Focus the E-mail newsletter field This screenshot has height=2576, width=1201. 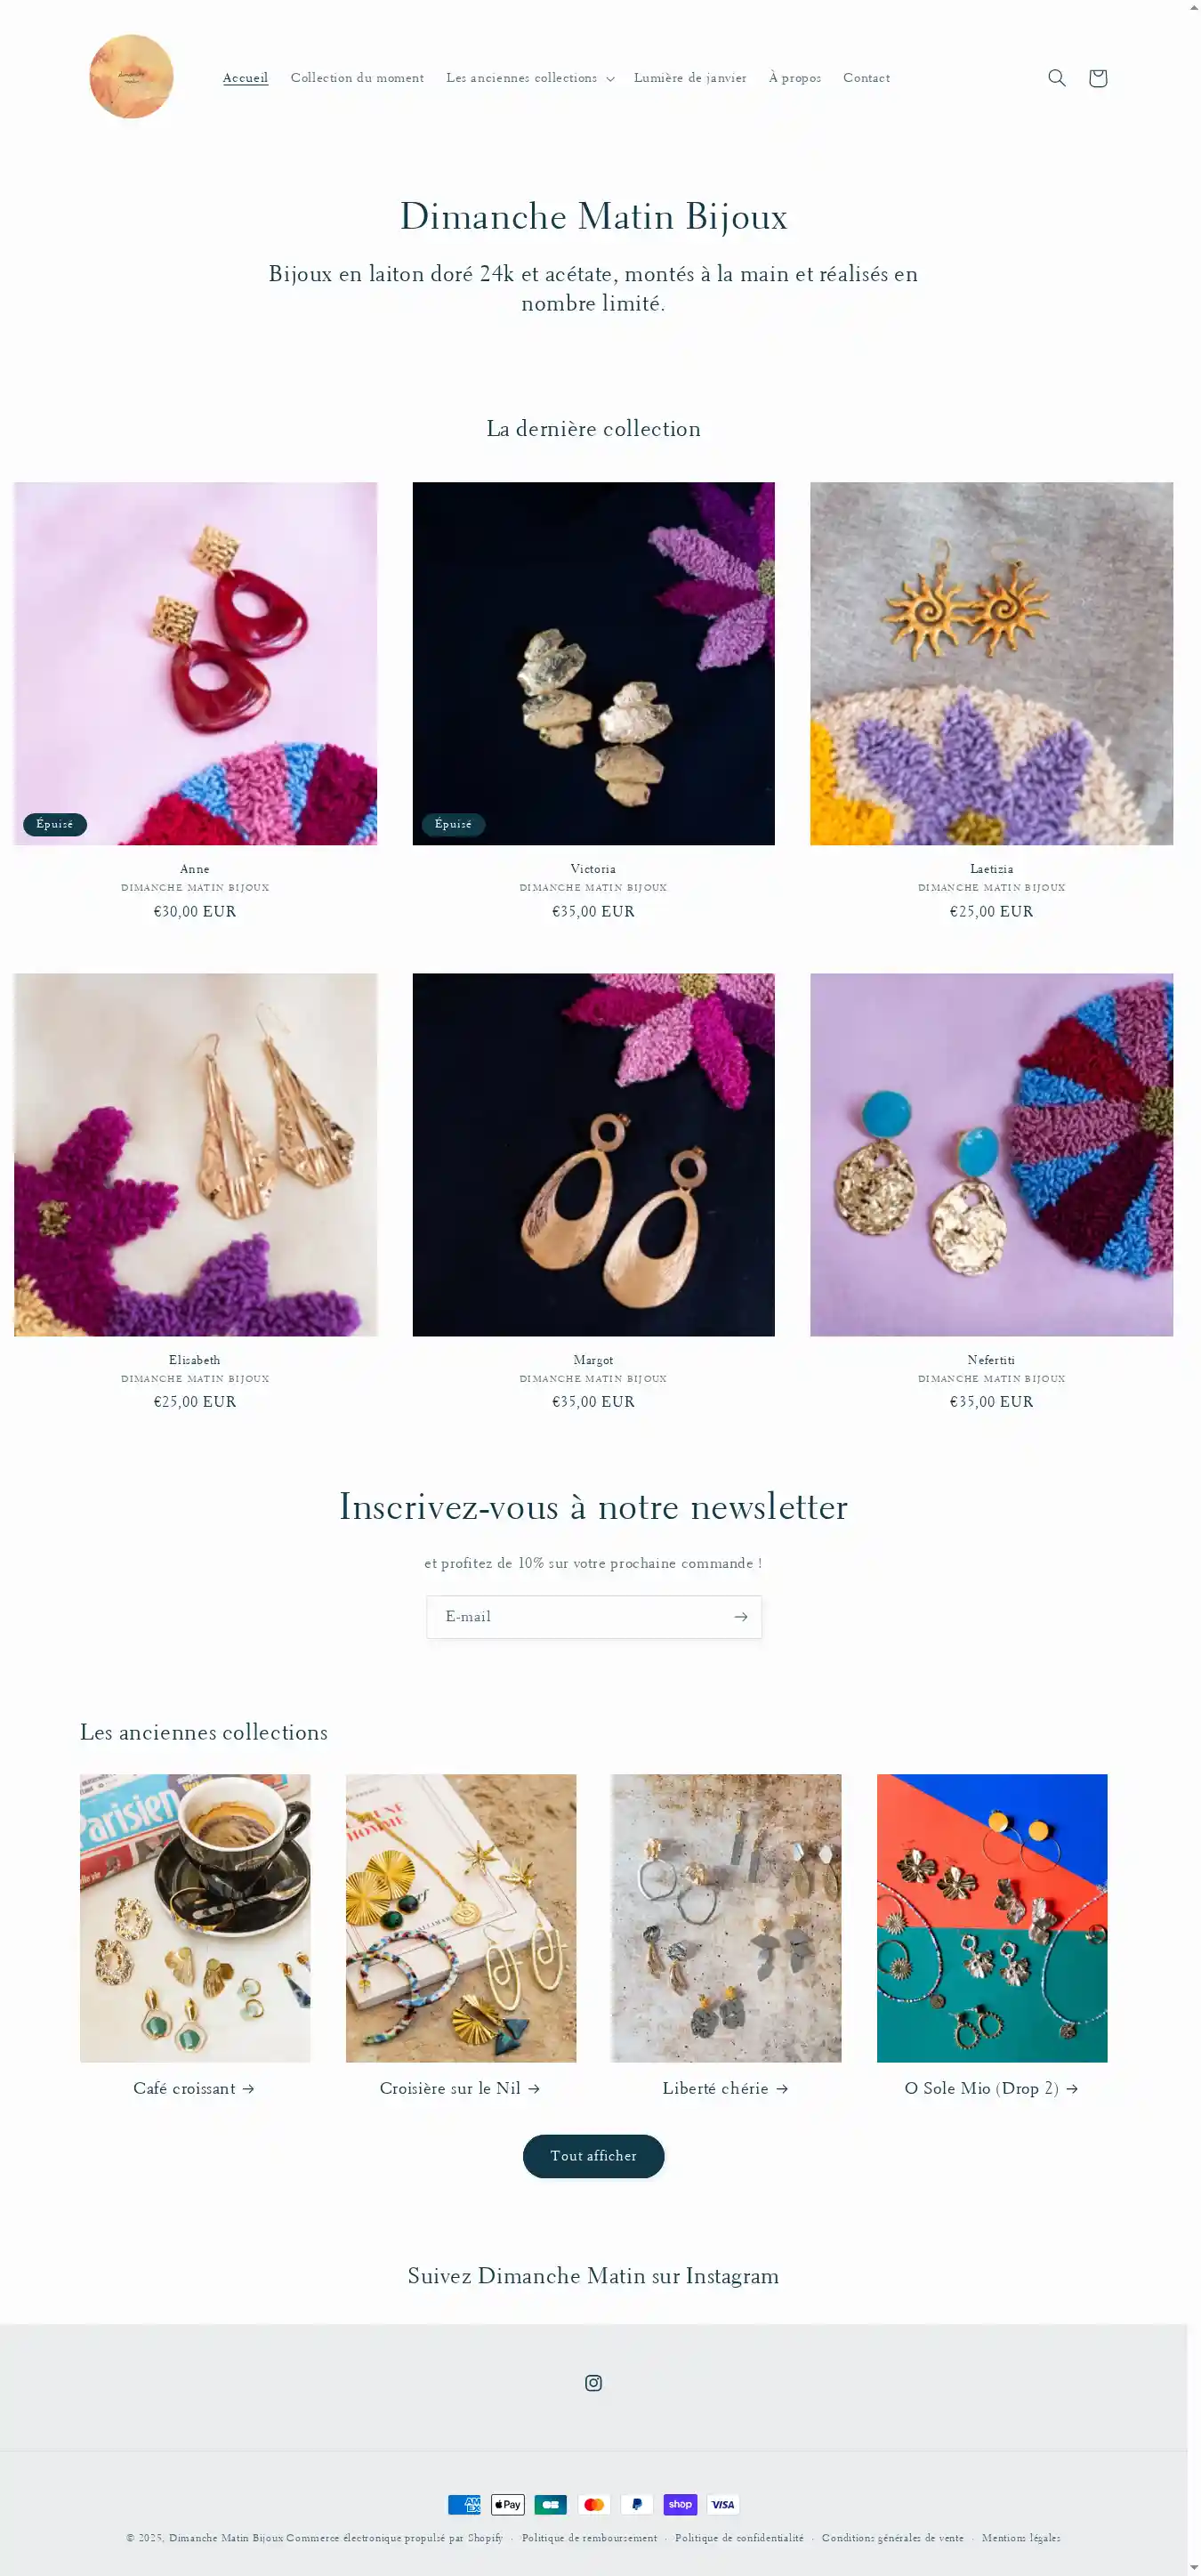577,1617
